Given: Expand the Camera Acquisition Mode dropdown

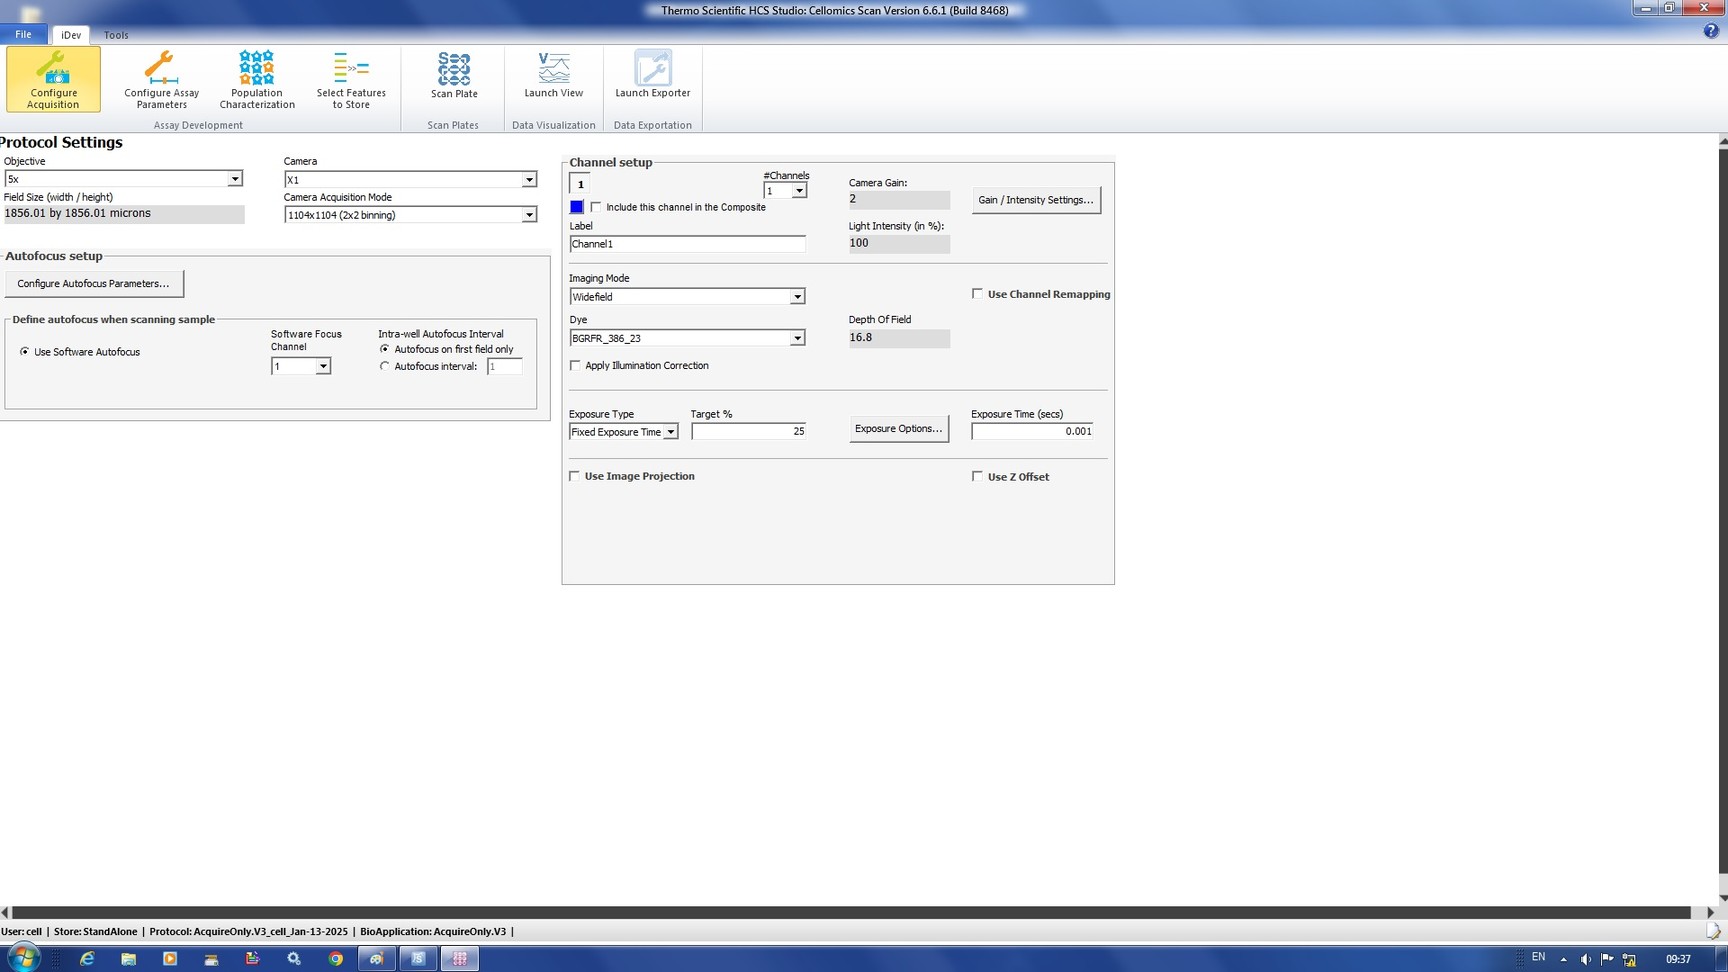Looking at the screenshot, I should pyautogui.click(x=528, y=215).
